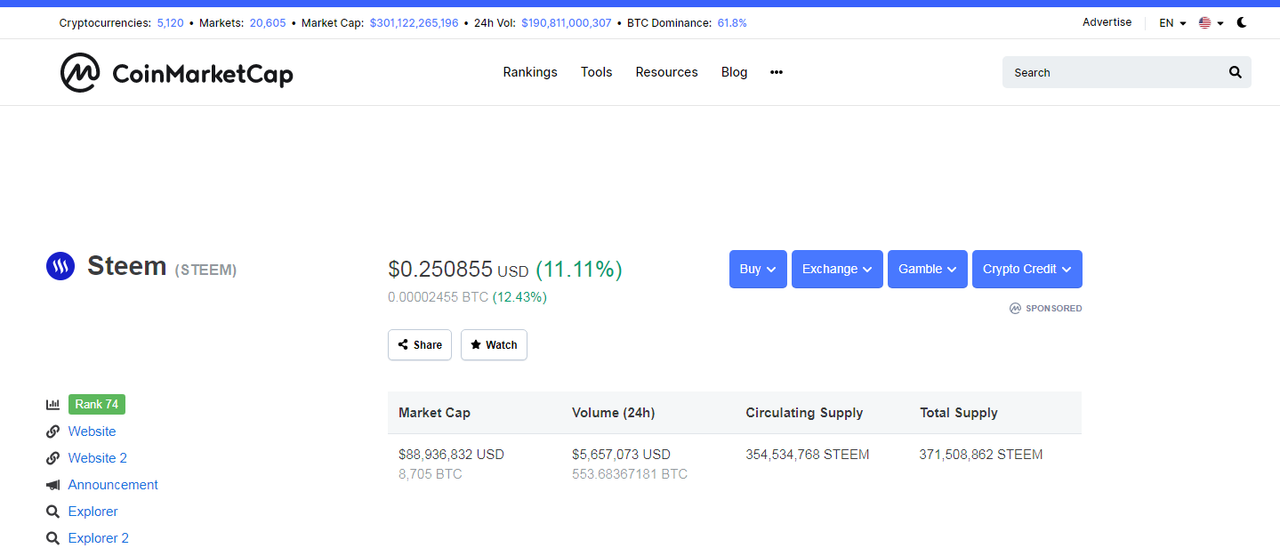Click the Markets count 20,605
The height and width of the screenshot is (549, 1280).
pyautogui.click(x=268, y=22)
